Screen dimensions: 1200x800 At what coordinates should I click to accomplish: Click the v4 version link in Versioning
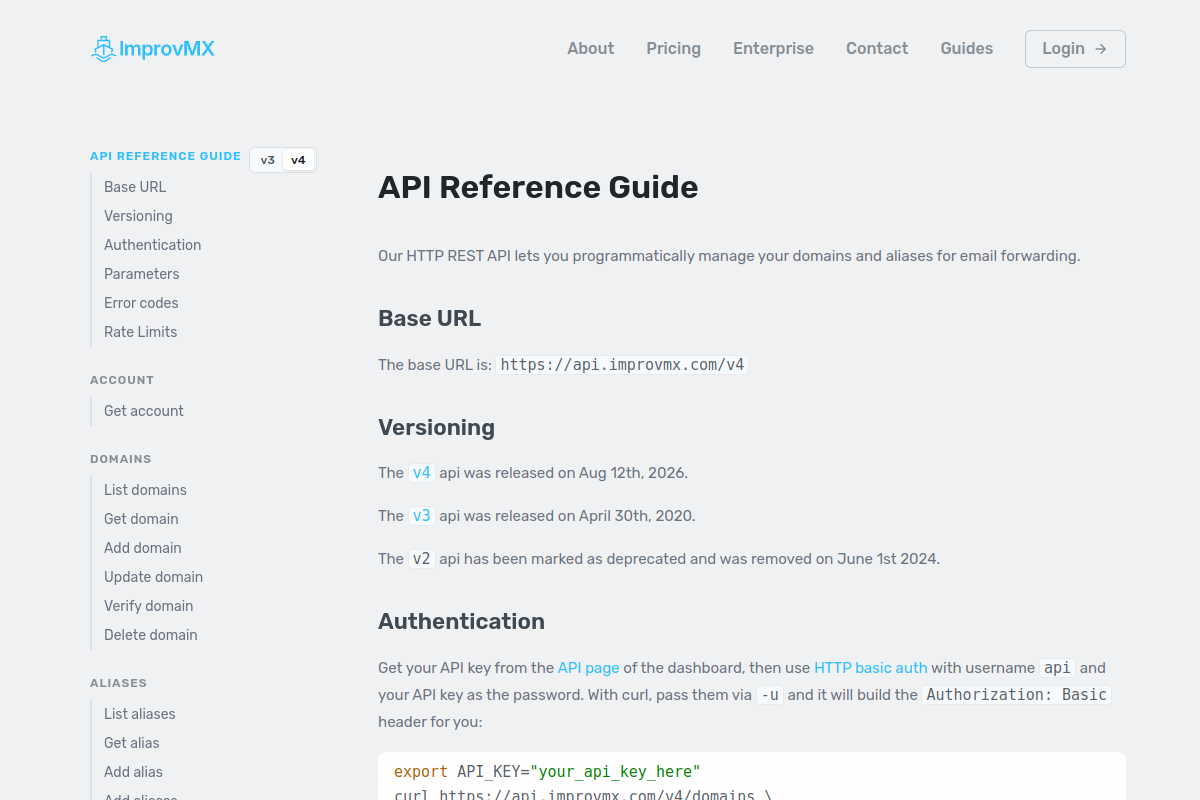(422, 473)
